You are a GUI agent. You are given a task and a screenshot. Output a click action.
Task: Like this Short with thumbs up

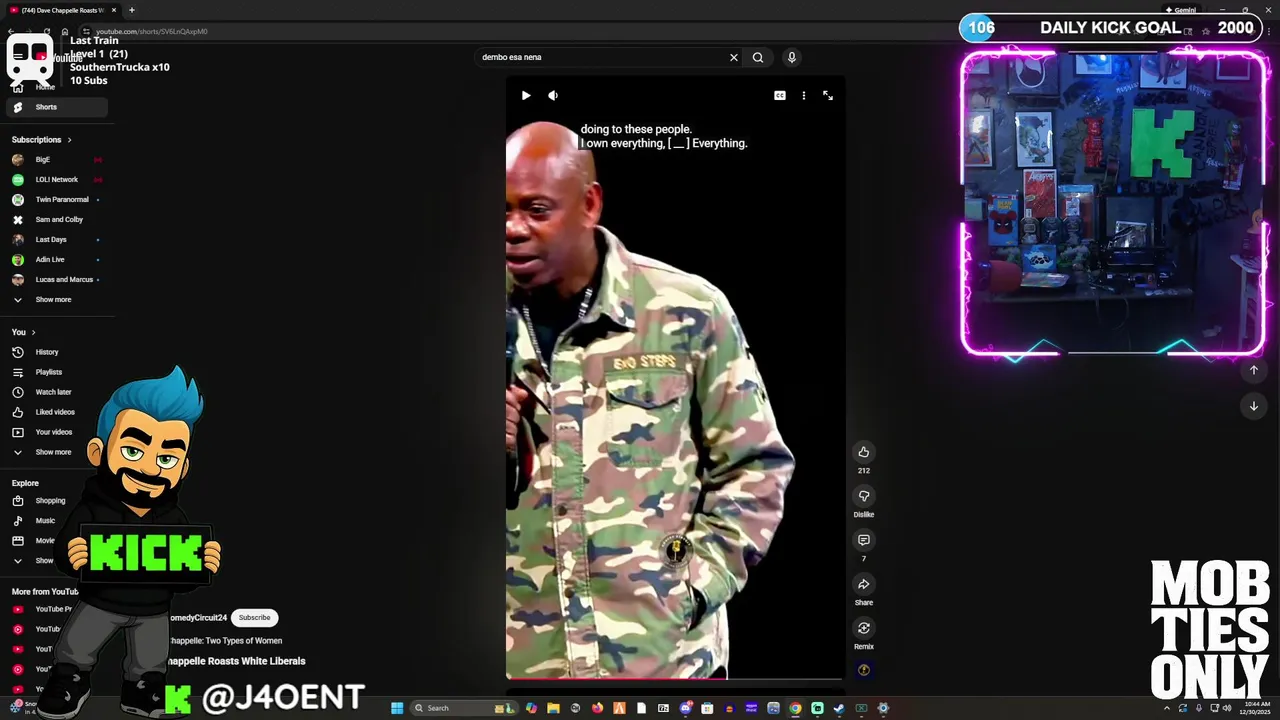point(864,452)
